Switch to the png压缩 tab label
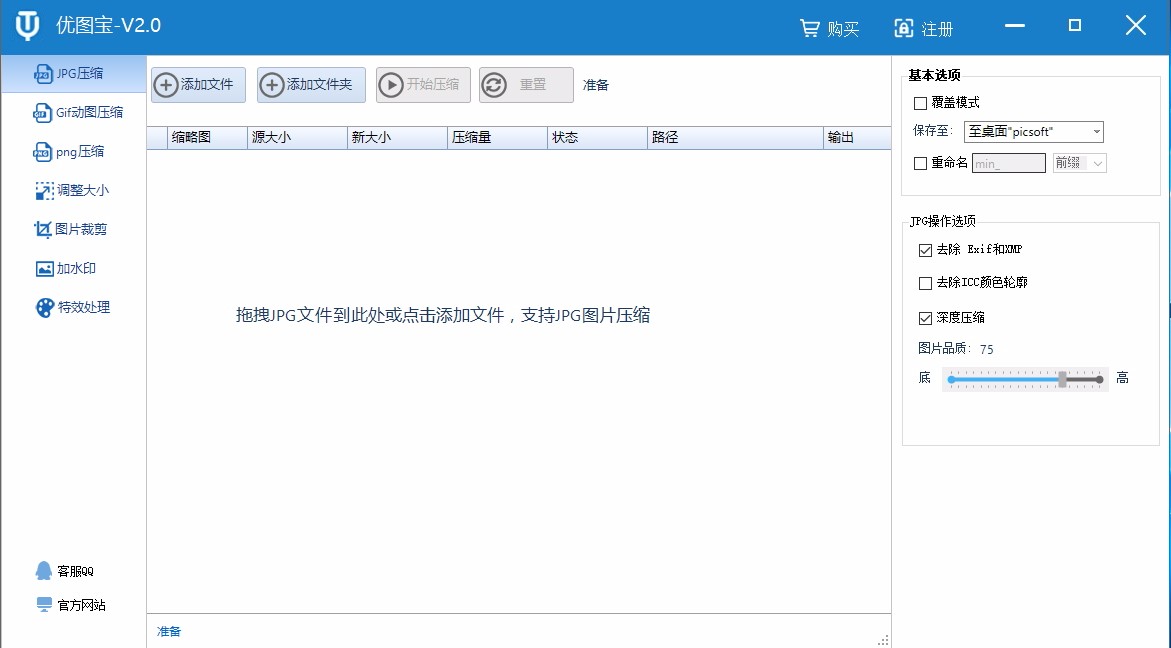Image resolution: width=1171 pixels, height=648 pixels. 80,152
